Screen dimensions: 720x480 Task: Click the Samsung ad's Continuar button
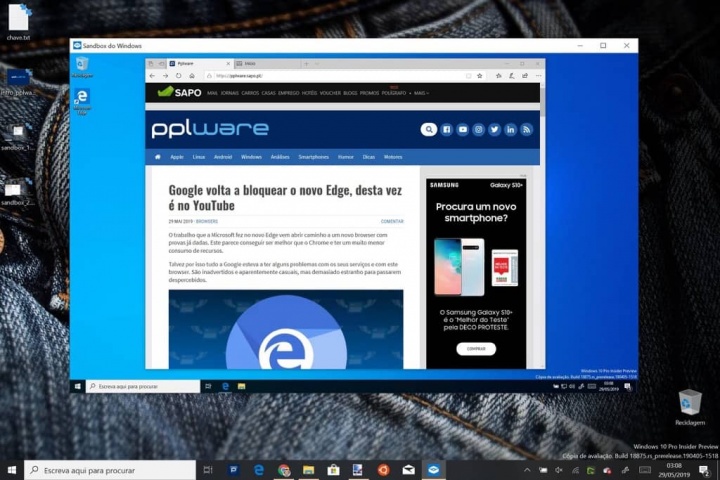pos(475,349)
